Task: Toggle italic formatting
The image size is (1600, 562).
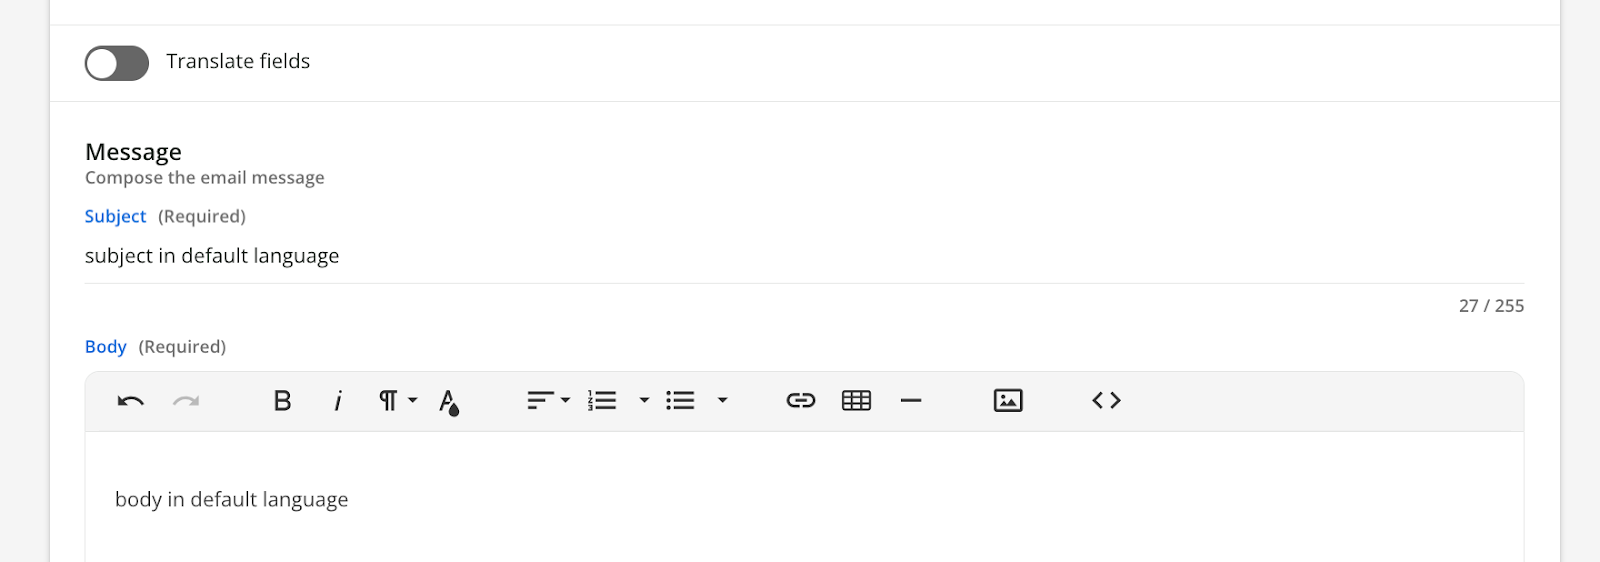Action: (338, 401)
